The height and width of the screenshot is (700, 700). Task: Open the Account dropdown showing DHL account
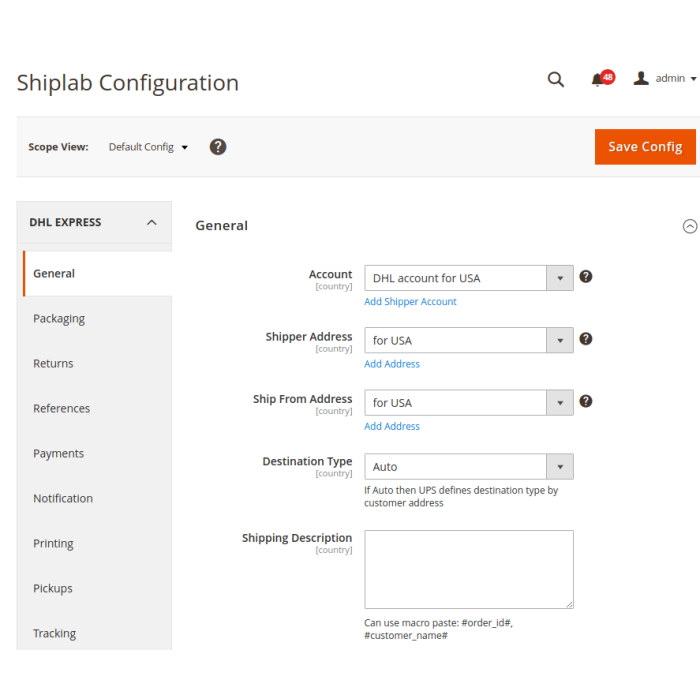[x=469, y=278]
